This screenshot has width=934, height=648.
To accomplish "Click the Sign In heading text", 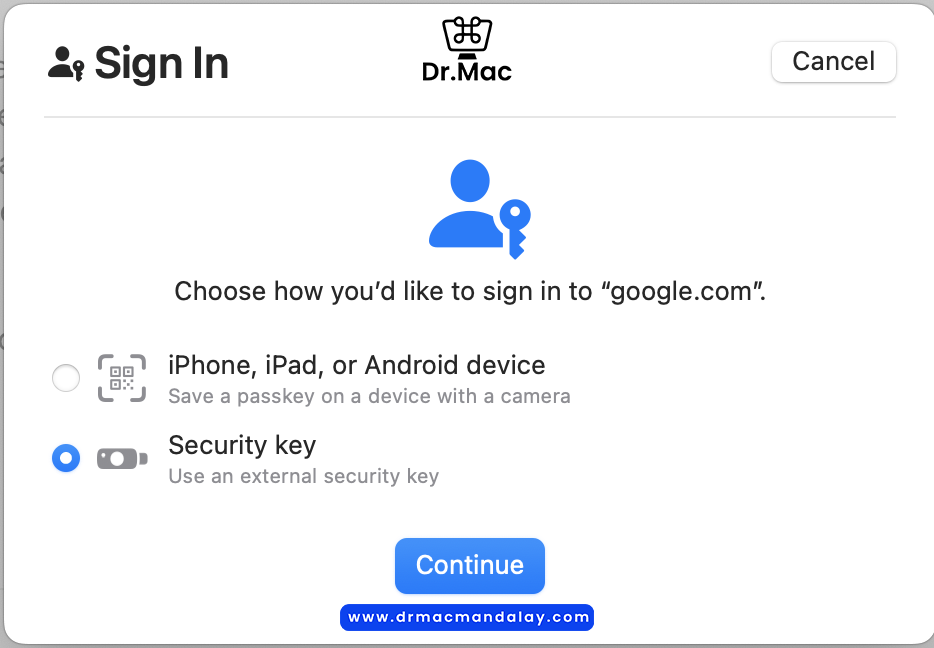I will (161, 64).
